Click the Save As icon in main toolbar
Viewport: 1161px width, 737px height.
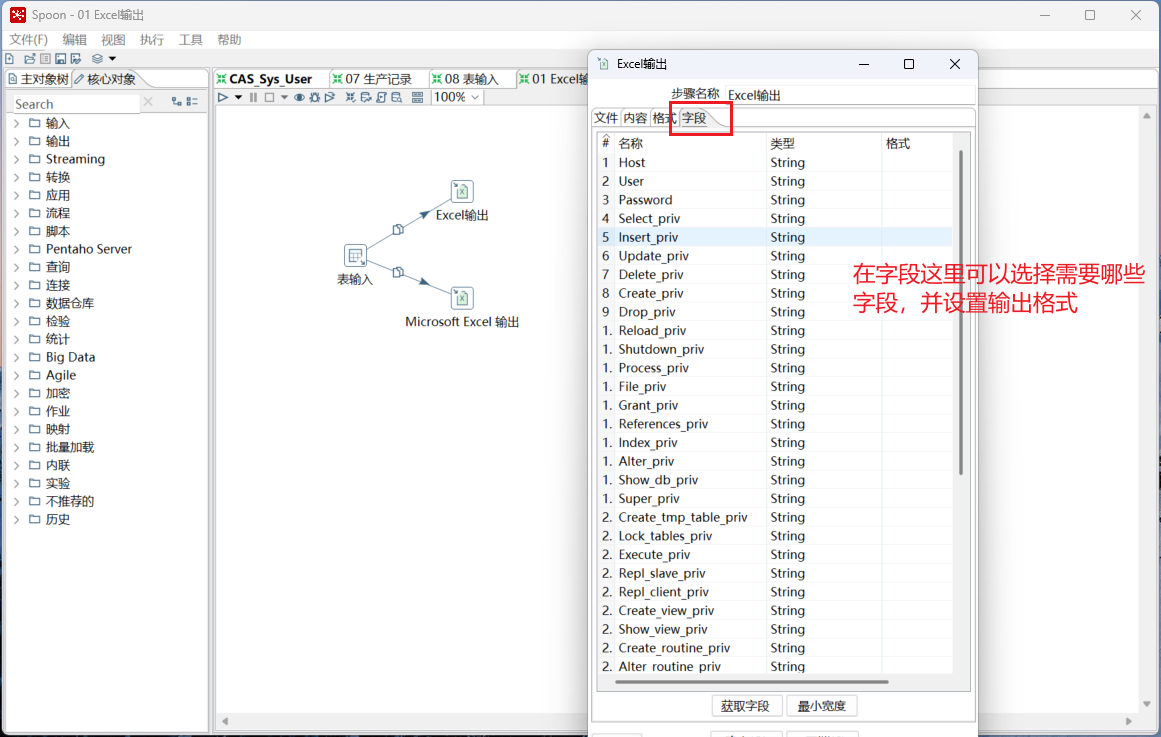point(76,59)
